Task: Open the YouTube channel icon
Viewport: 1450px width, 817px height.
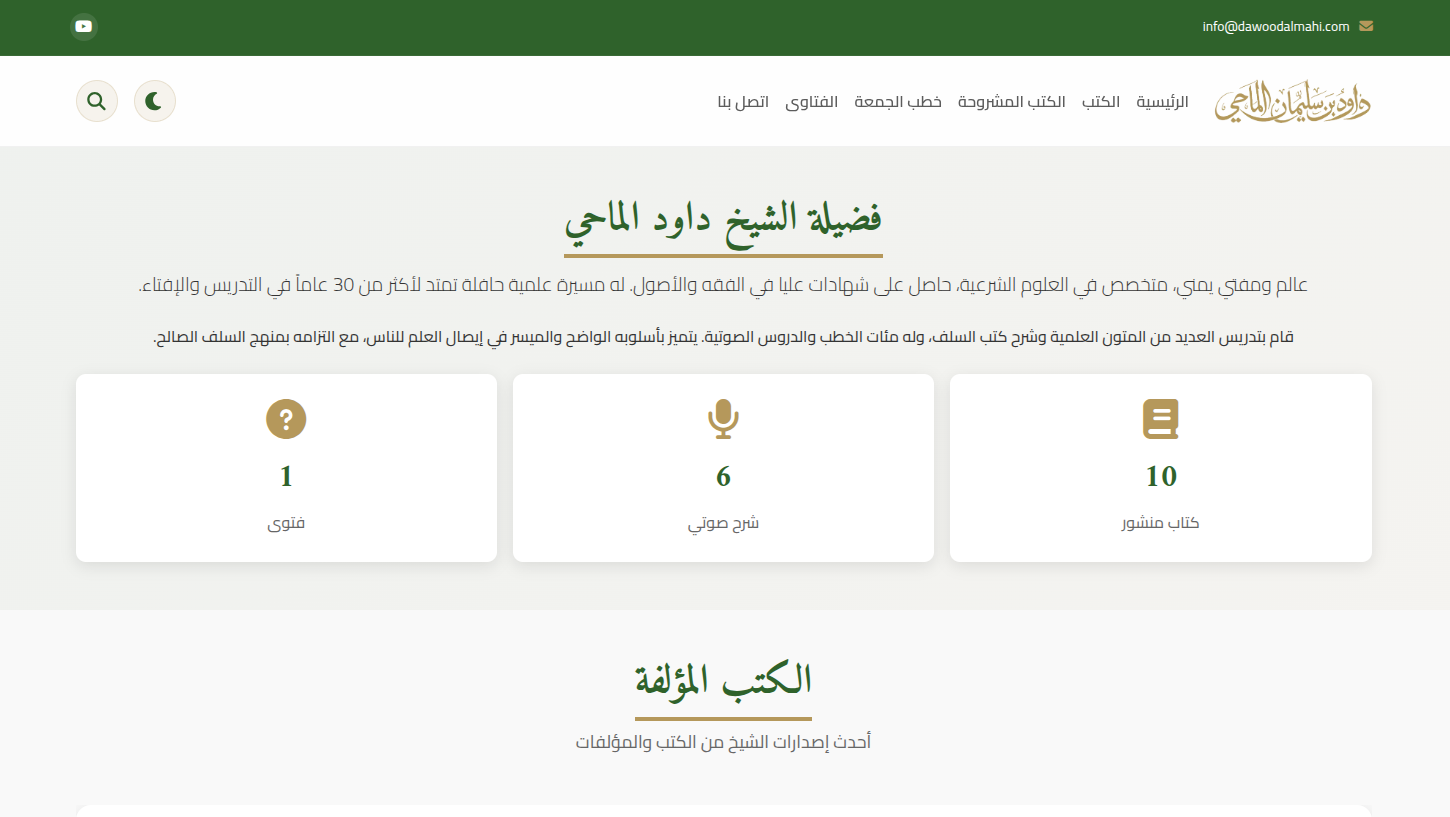Action: click(x=84, y=27)
